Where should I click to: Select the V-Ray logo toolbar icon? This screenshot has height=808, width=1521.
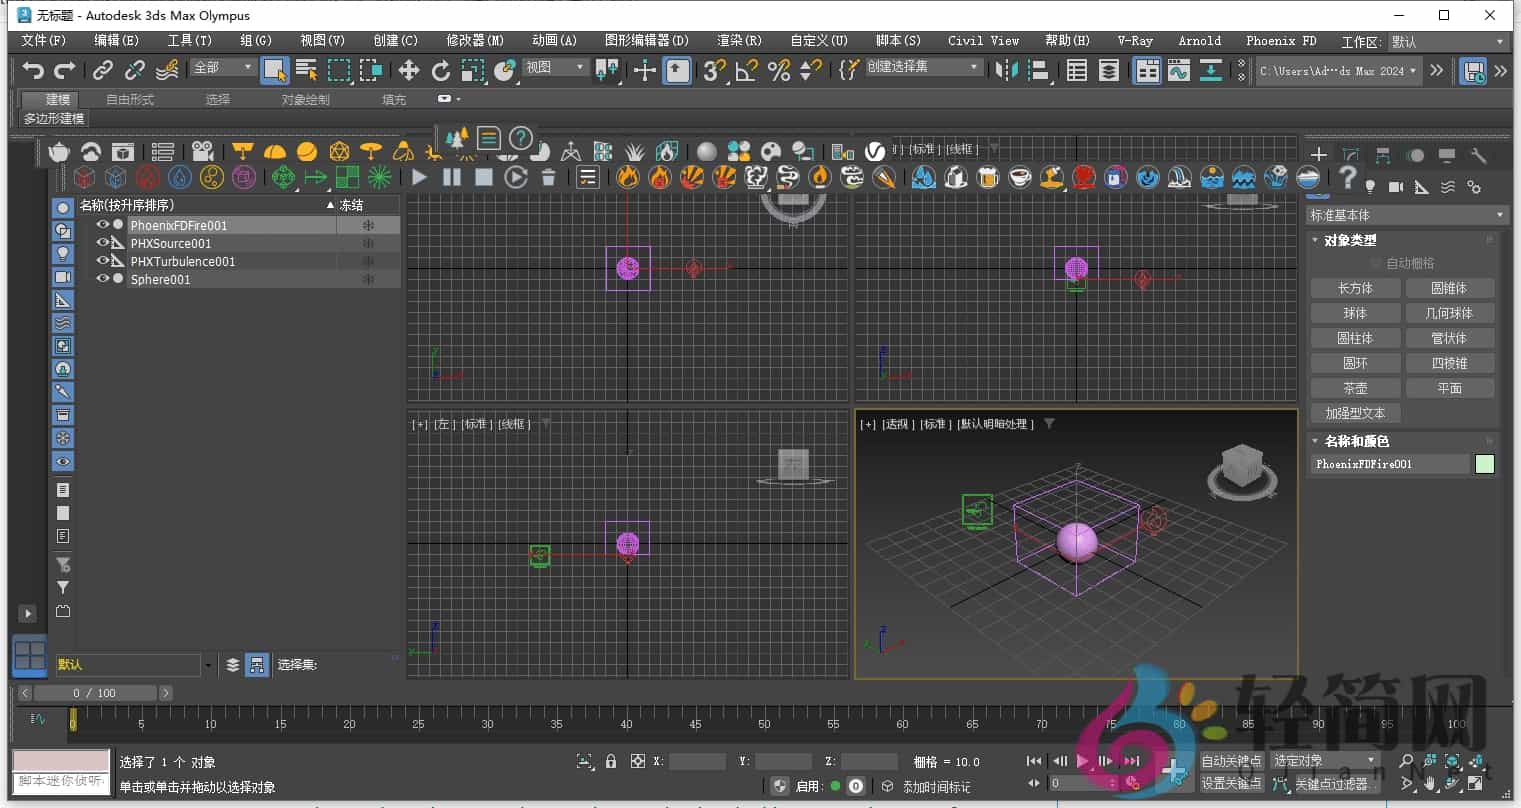pyautogui.click(x=874, y=152)
